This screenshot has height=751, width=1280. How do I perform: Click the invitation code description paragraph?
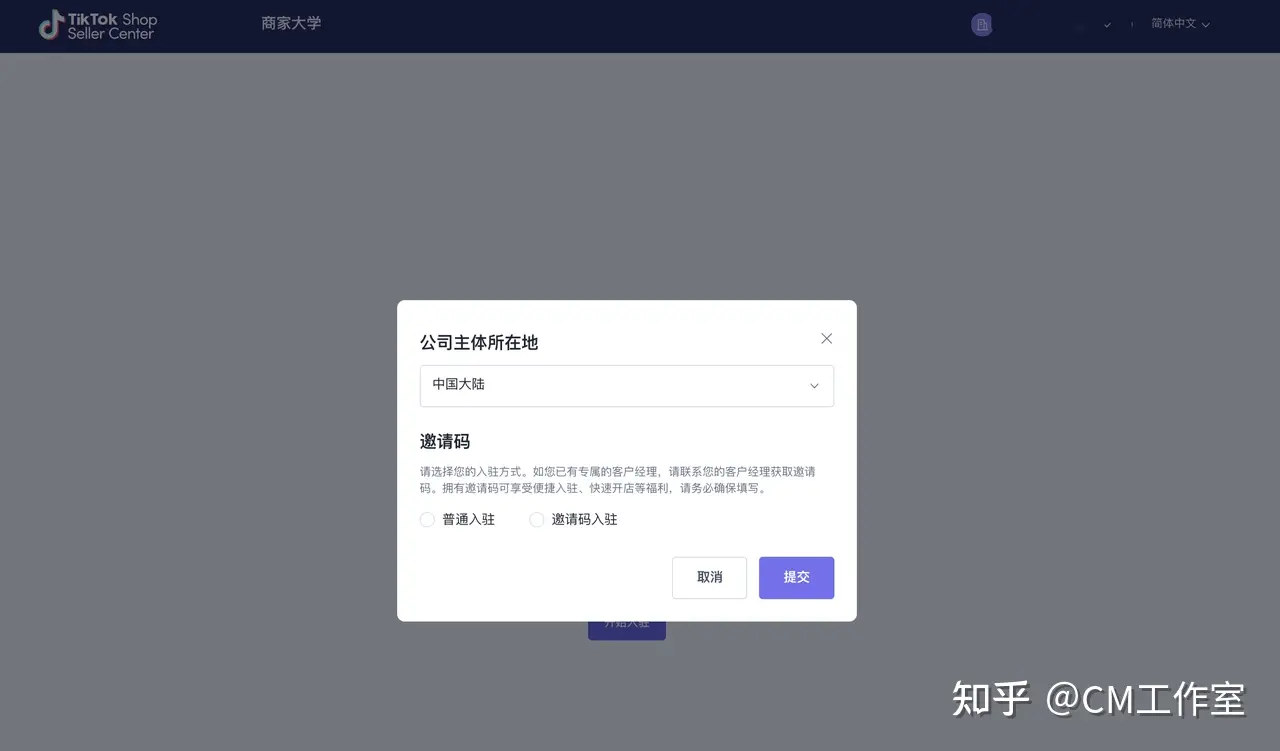618,480
